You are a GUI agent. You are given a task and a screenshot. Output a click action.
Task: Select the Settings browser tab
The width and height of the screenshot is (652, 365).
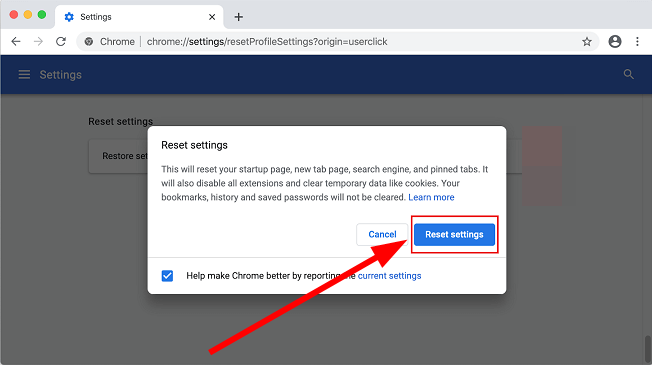tap(139, 17)
